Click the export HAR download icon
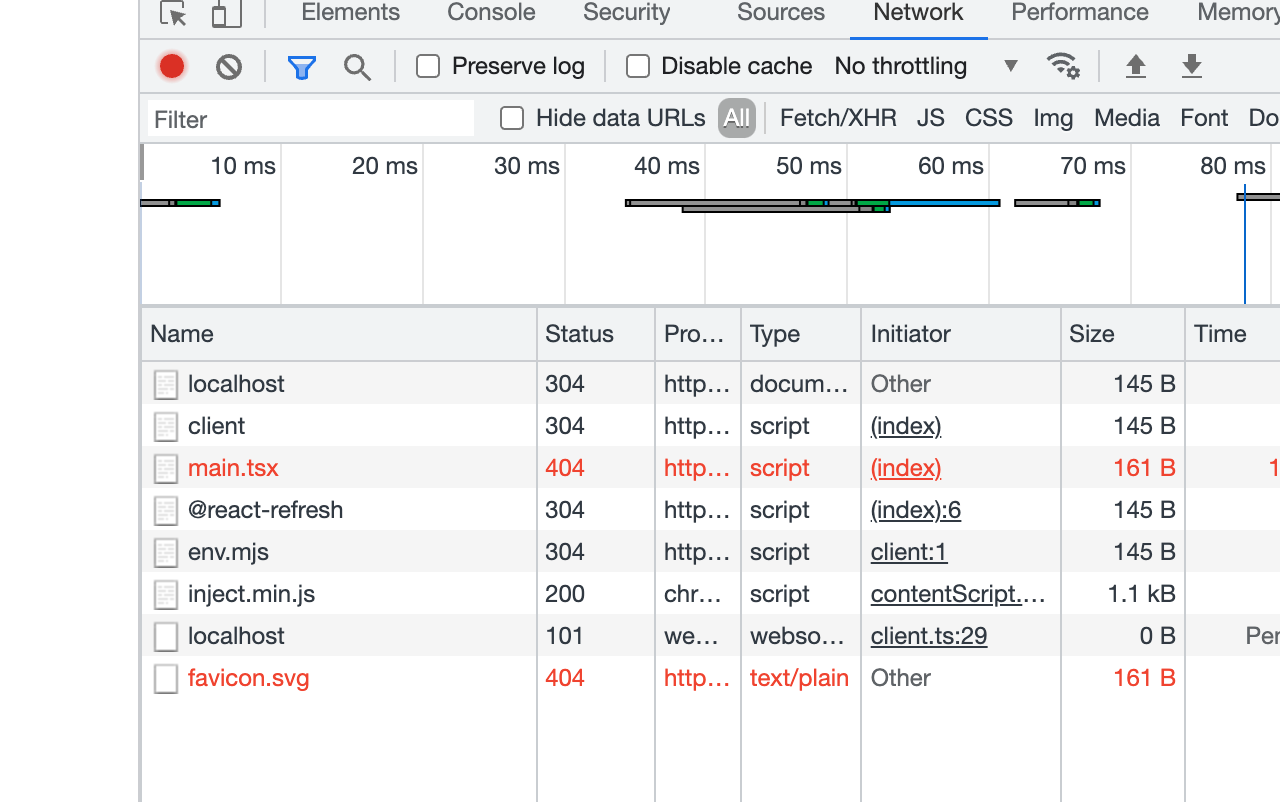 (1191, 67)
